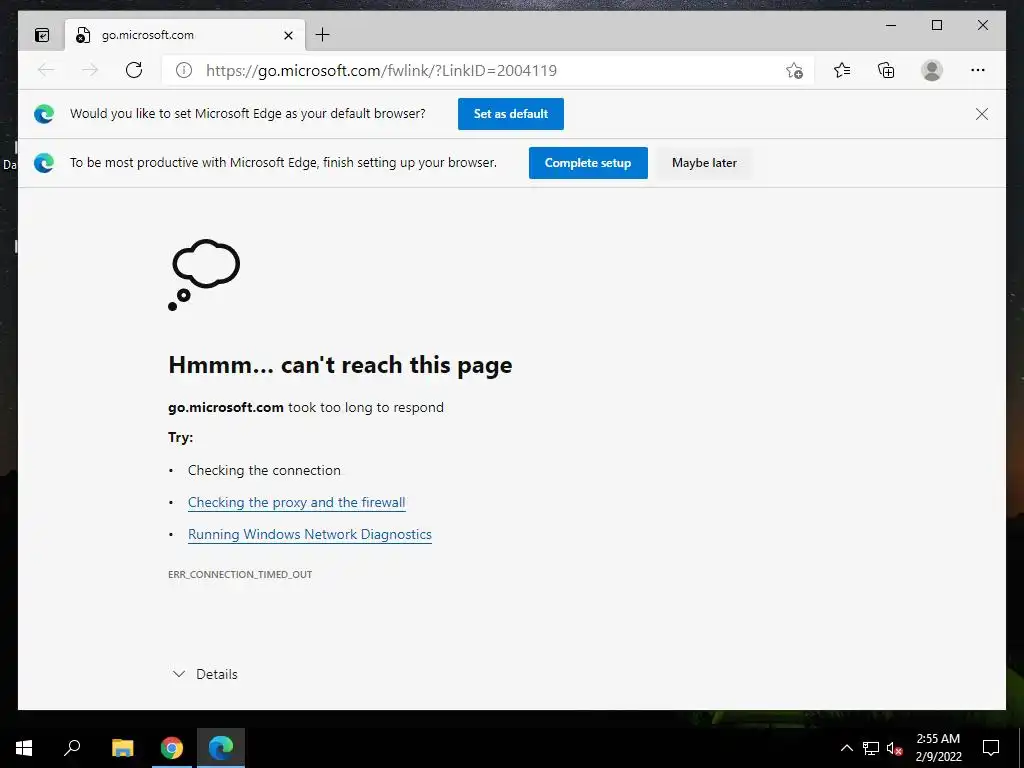The height and width of the screenshot is (768, 1024).
Task: Open Checking the proxy and the firewall link
Action: click(296, 502)
